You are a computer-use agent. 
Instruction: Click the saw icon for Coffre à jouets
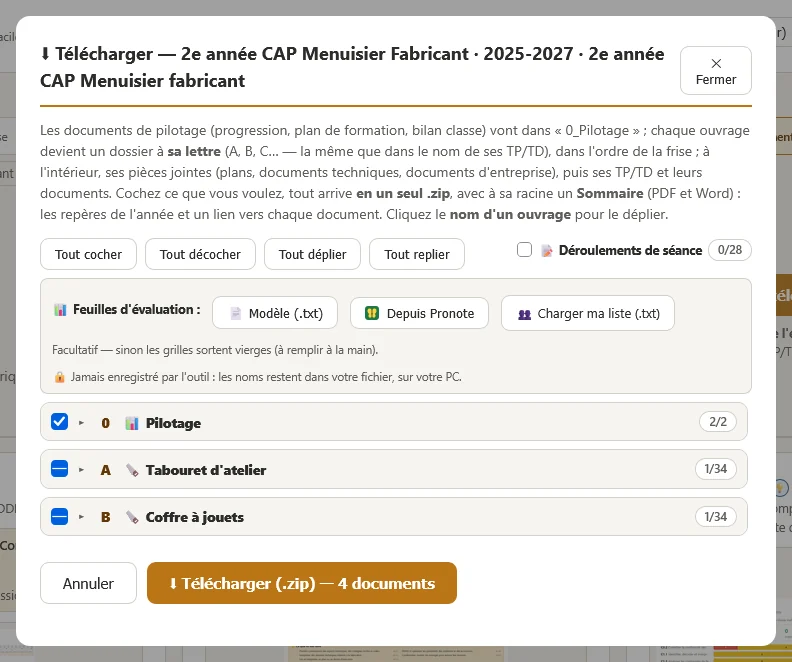(132, 518)
